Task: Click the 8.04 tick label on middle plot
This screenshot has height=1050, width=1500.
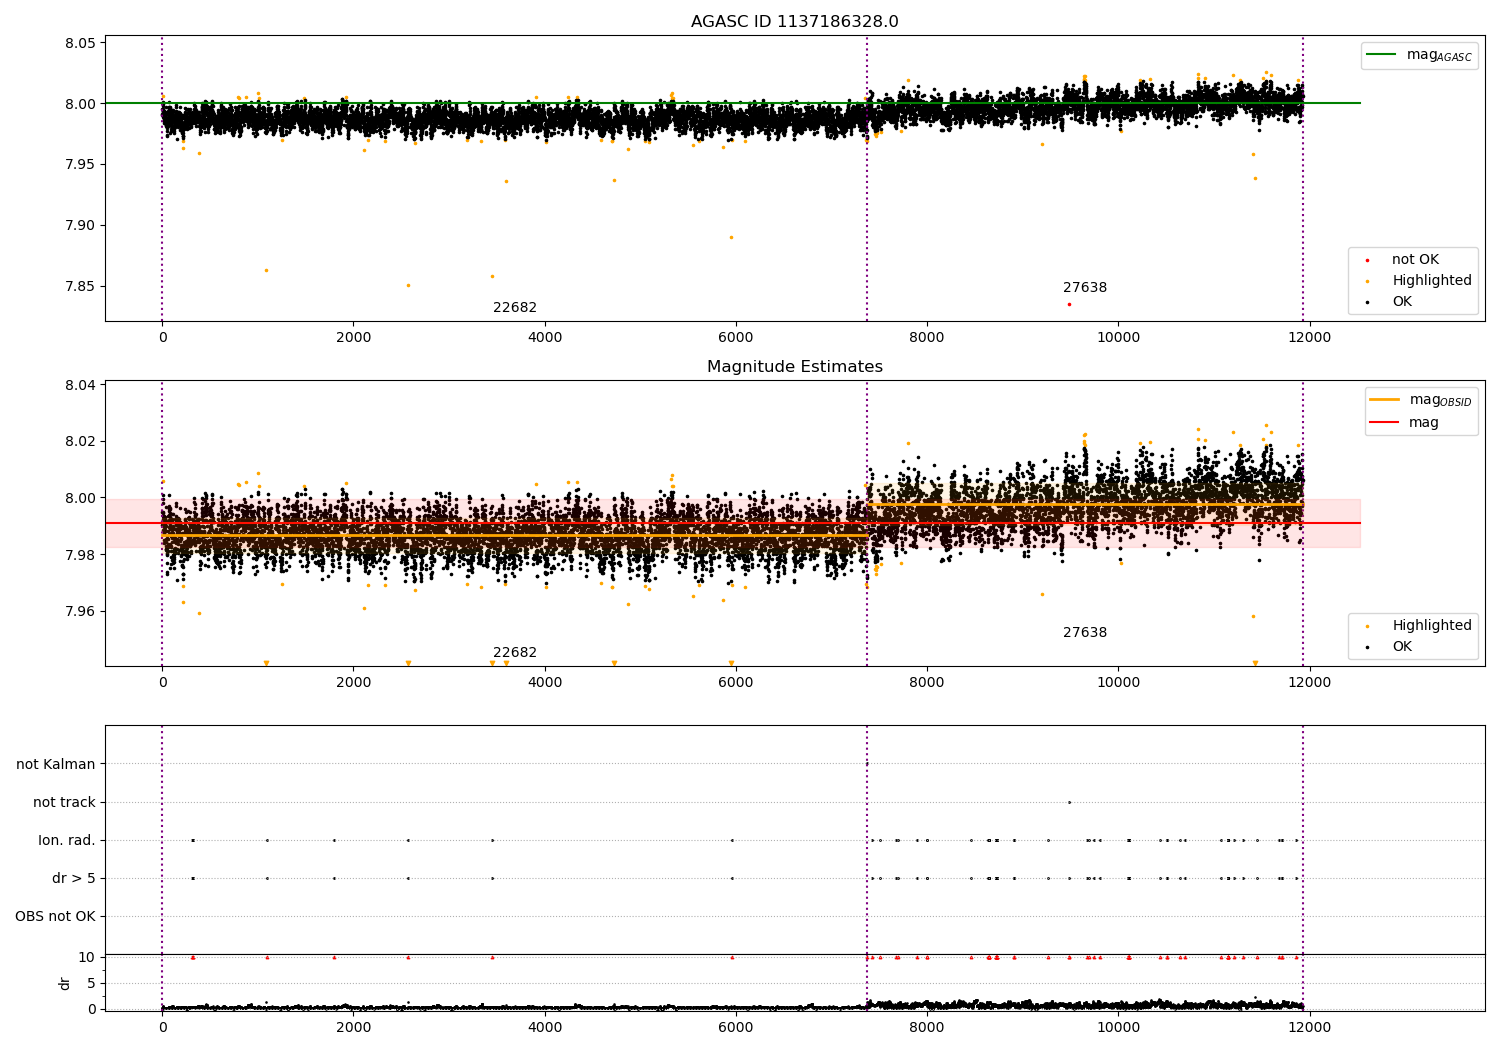Action: [x=81, y=385]
